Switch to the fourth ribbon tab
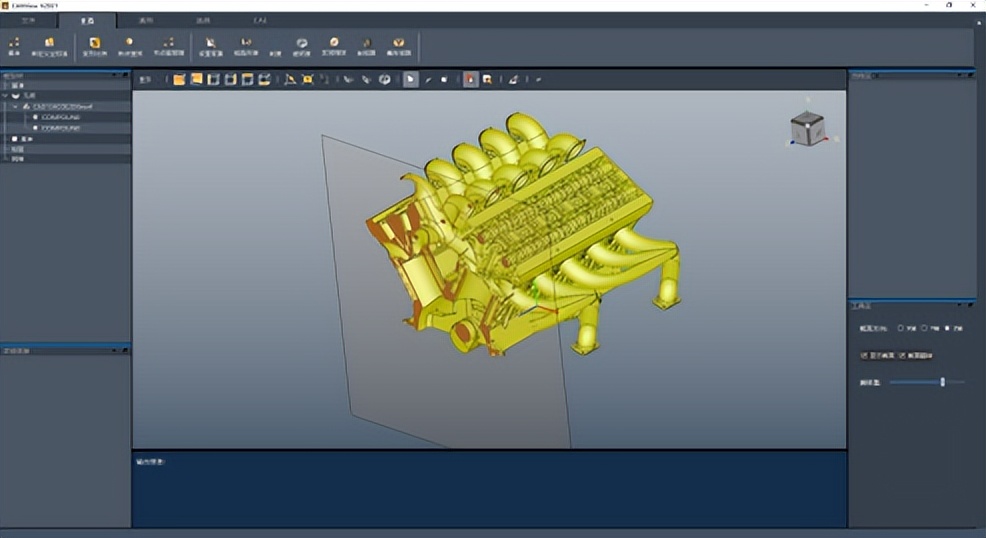The image size is (986, 538). 202,20
